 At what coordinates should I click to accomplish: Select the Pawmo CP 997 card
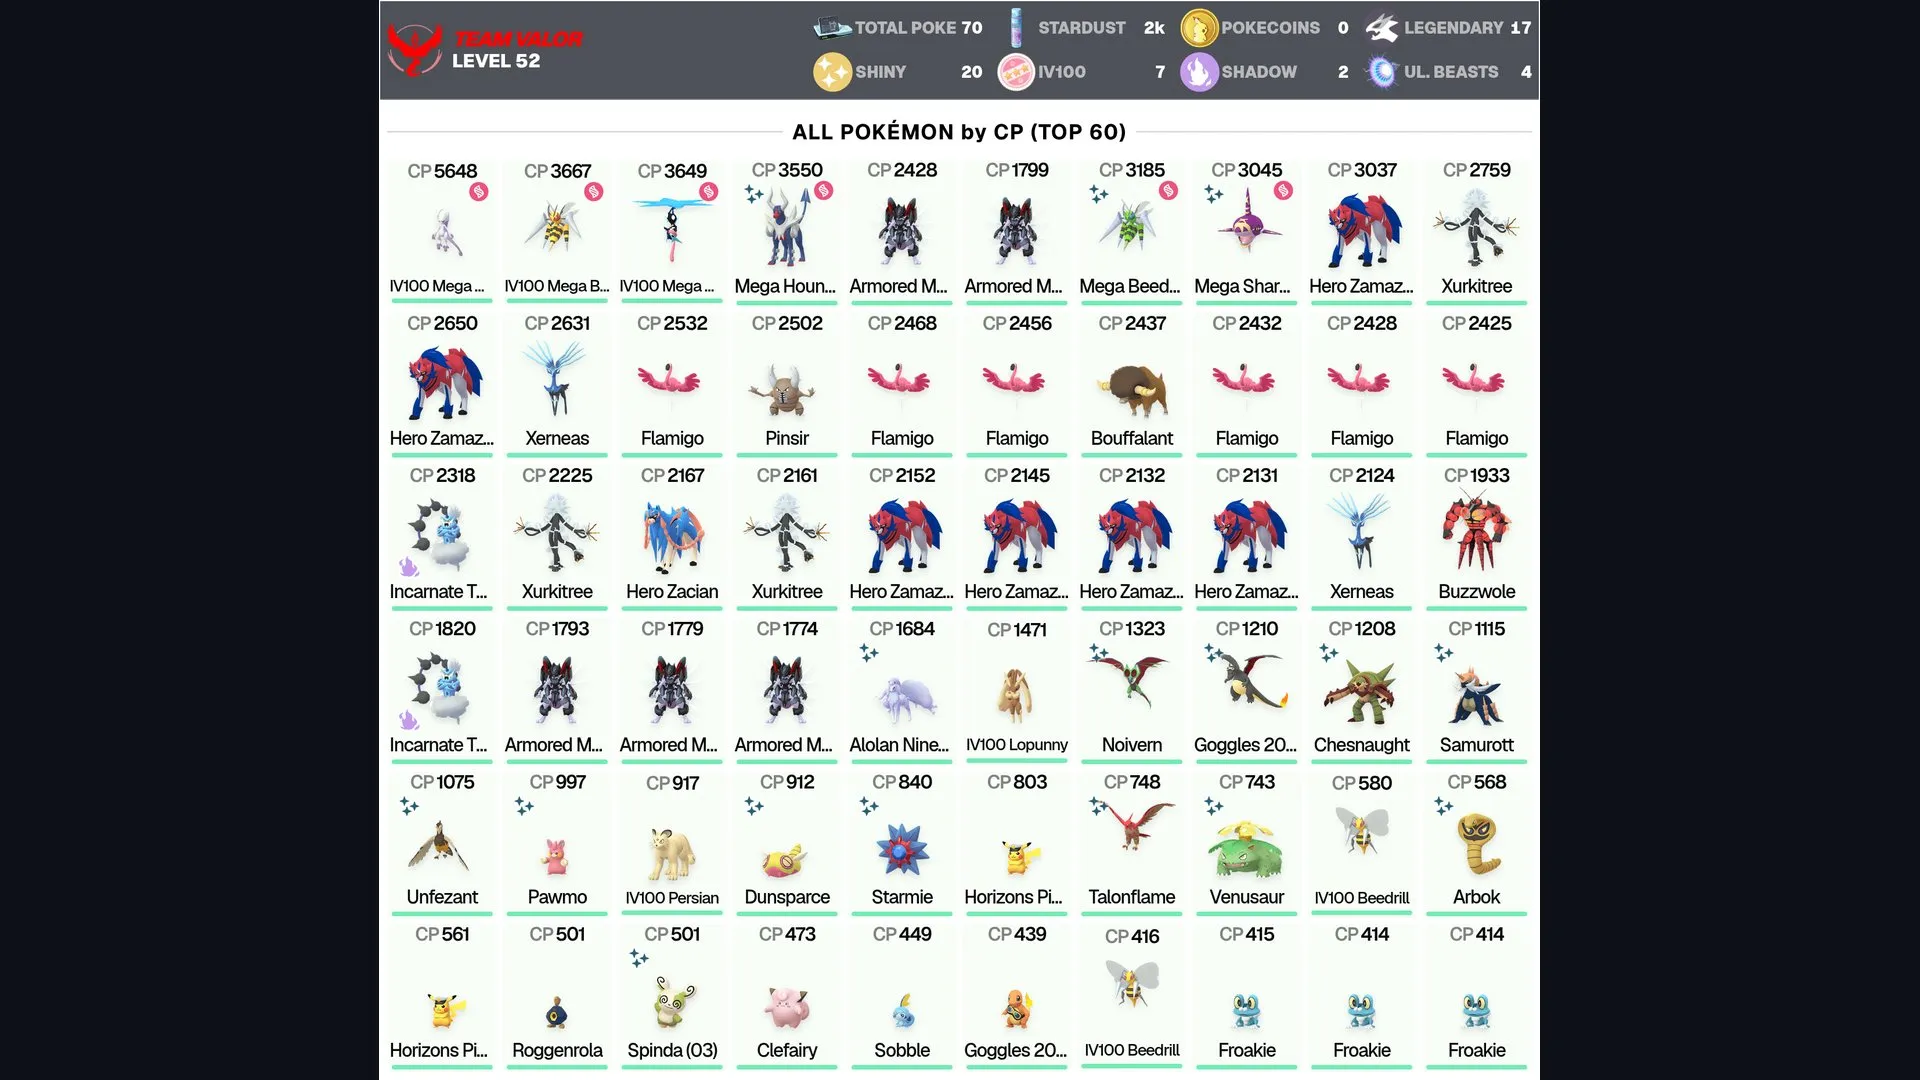[557, 843]
